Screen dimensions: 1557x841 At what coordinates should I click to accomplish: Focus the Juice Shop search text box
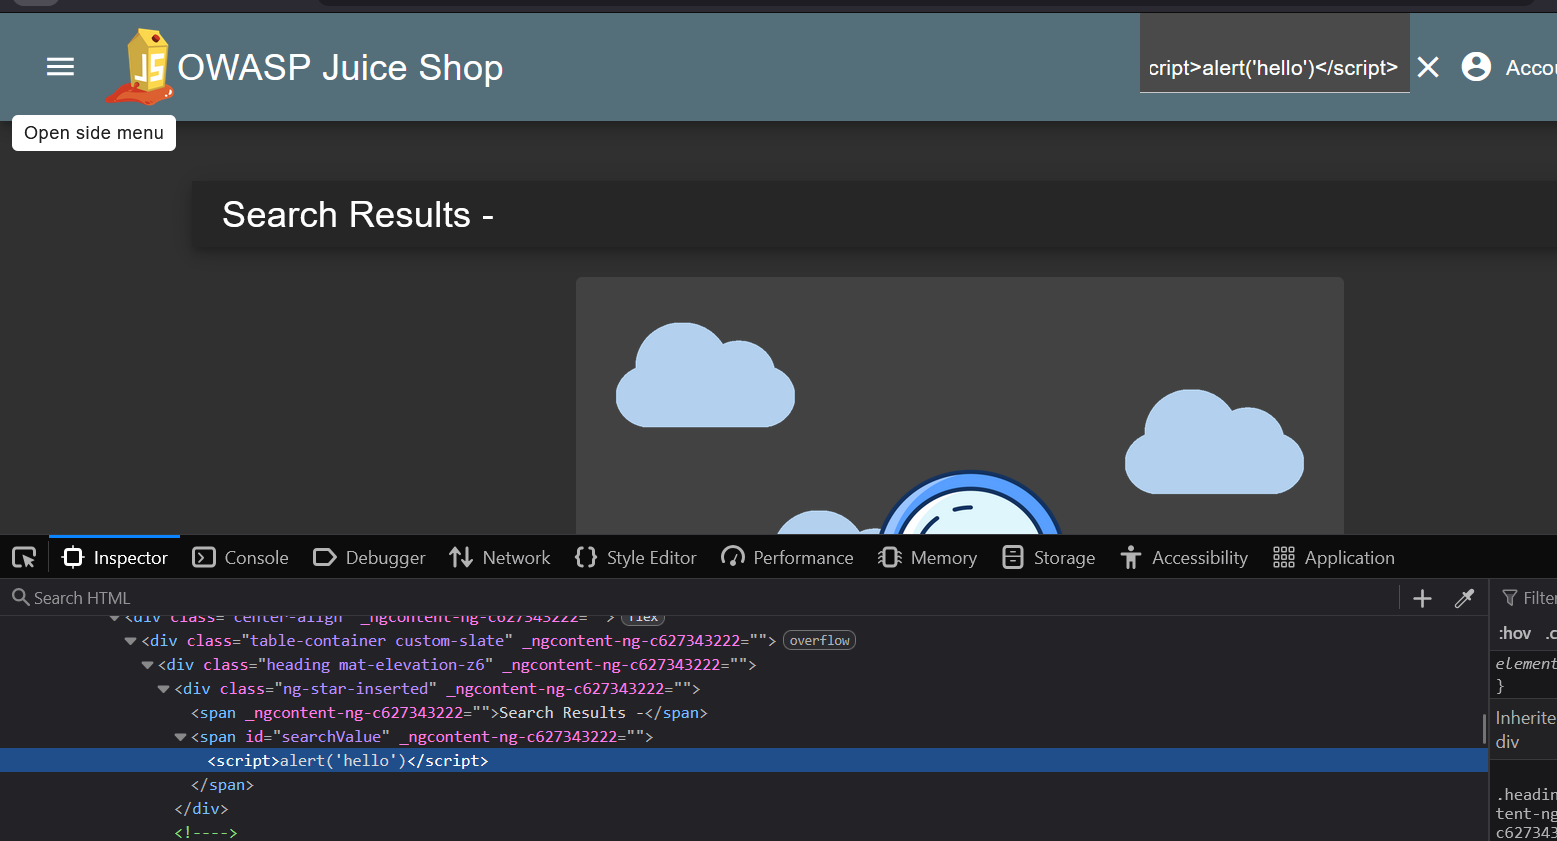(1273, 68)
